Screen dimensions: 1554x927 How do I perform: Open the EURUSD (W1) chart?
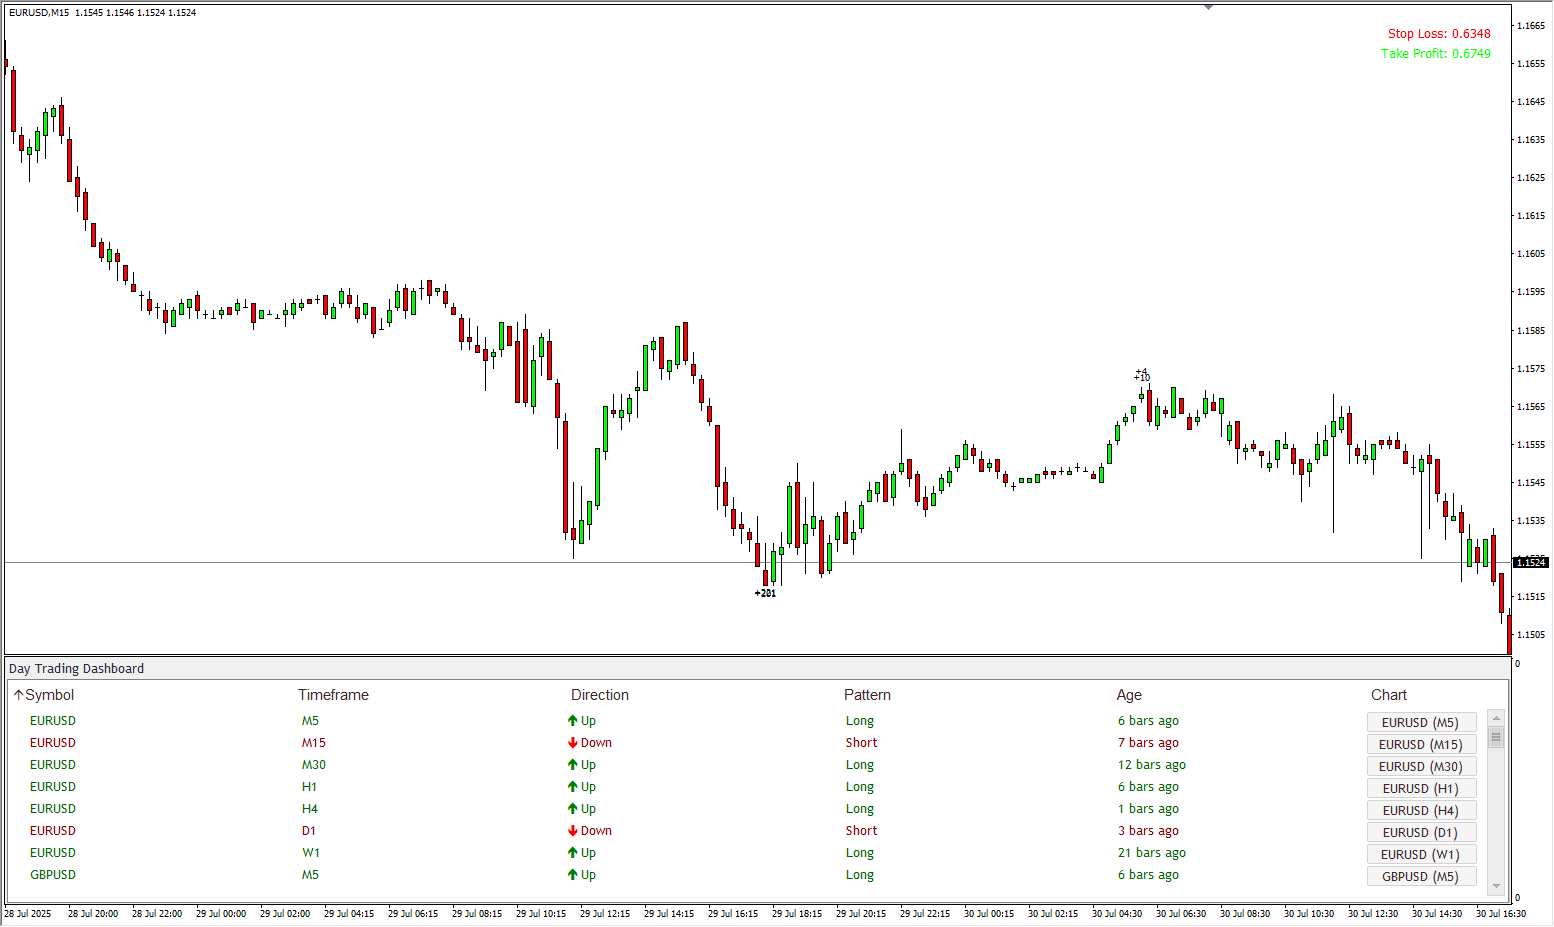click(1420, 854)
